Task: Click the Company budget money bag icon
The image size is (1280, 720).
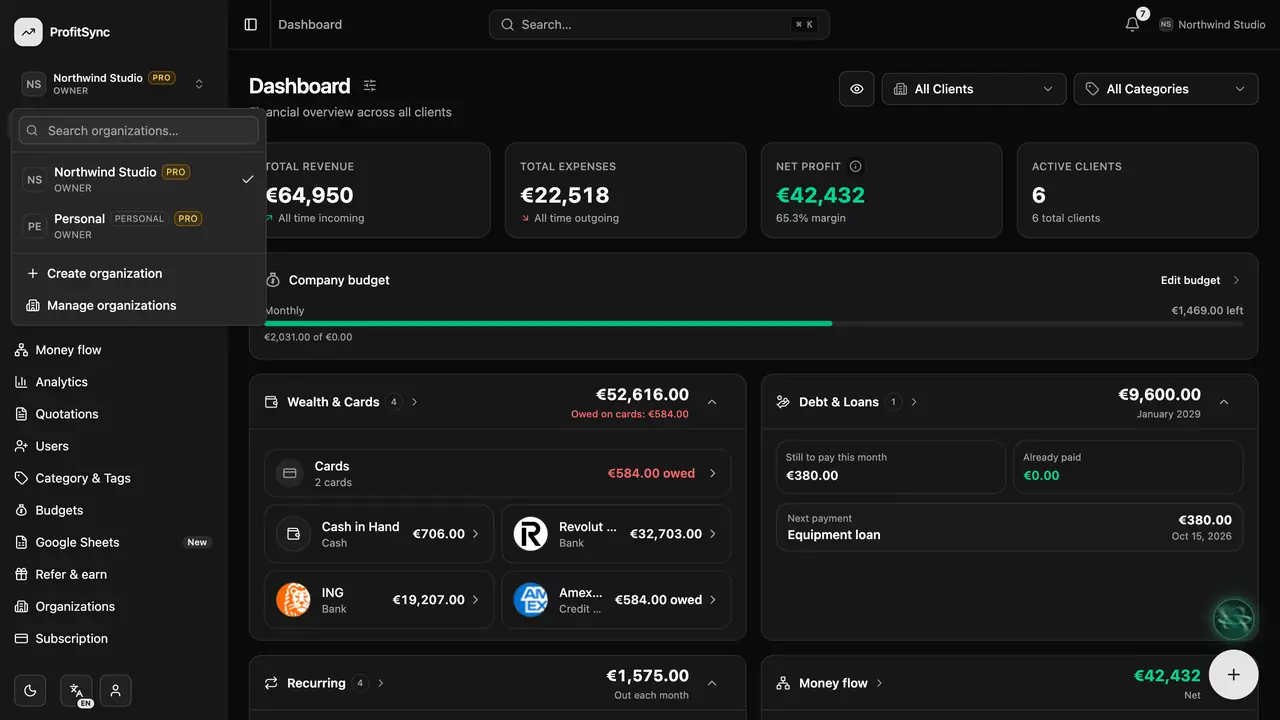Action: tap(272, 280)
